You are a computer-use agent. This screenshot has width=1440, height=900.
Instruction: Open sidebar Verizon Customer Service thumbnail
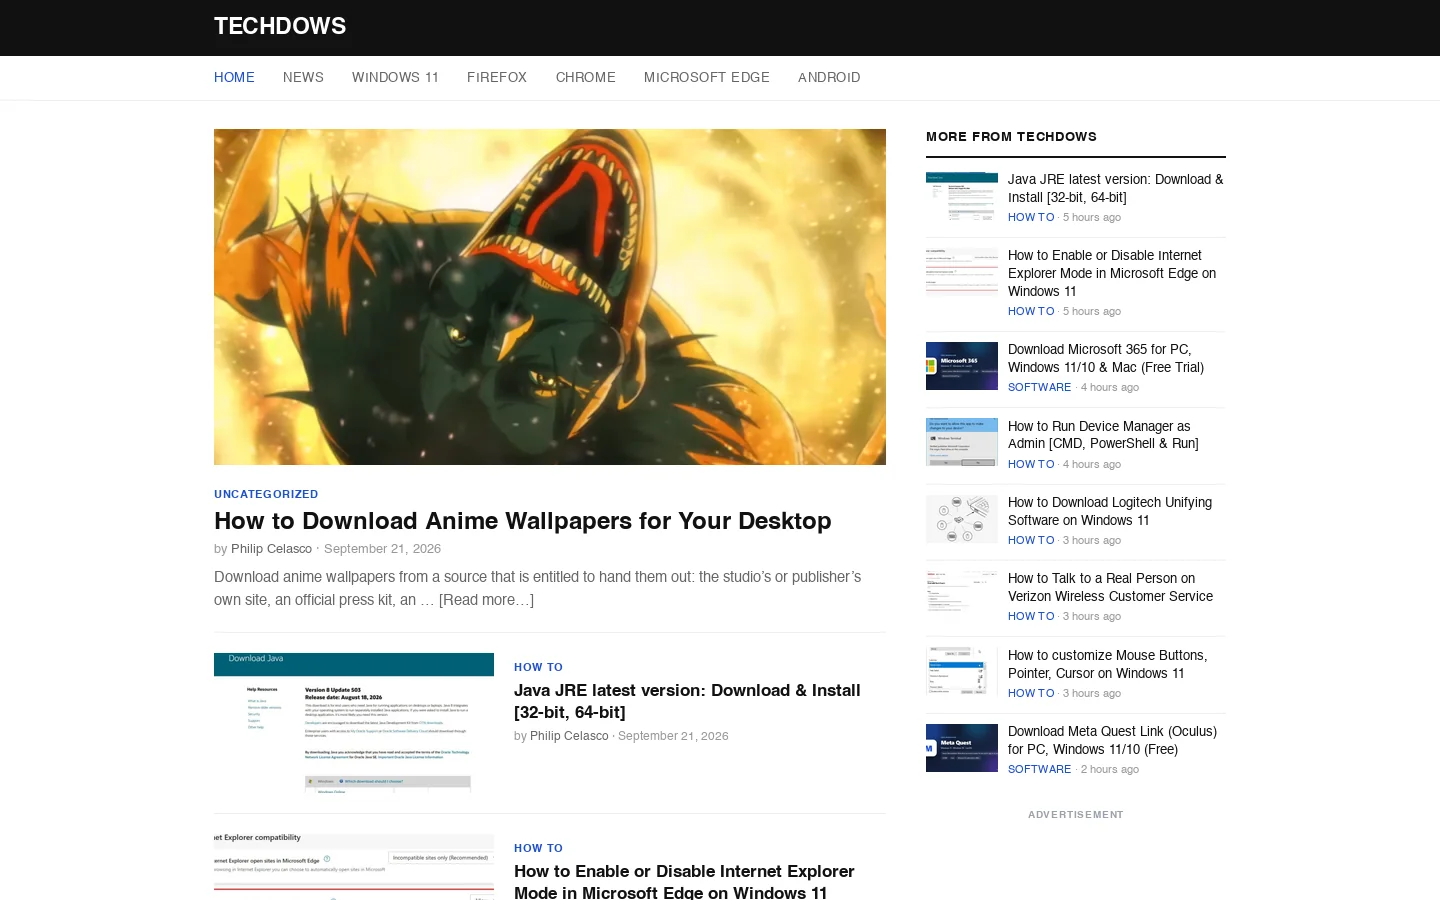(962, 595)
